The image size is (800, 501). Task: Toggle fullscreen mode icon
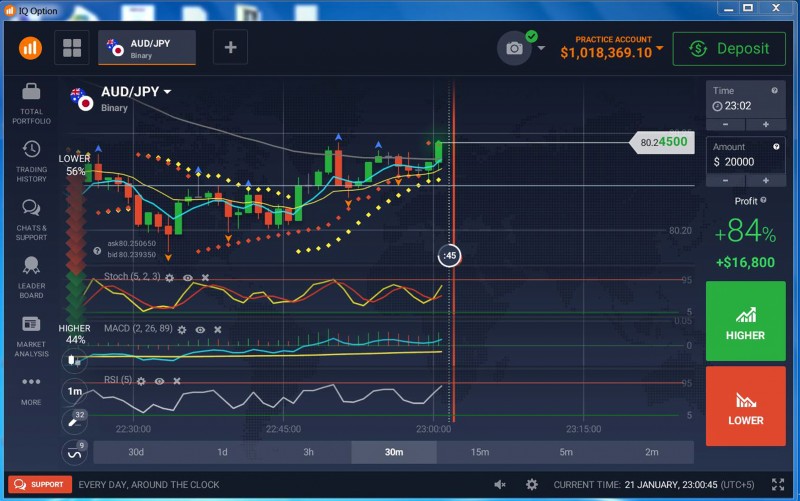coord(778,484)
